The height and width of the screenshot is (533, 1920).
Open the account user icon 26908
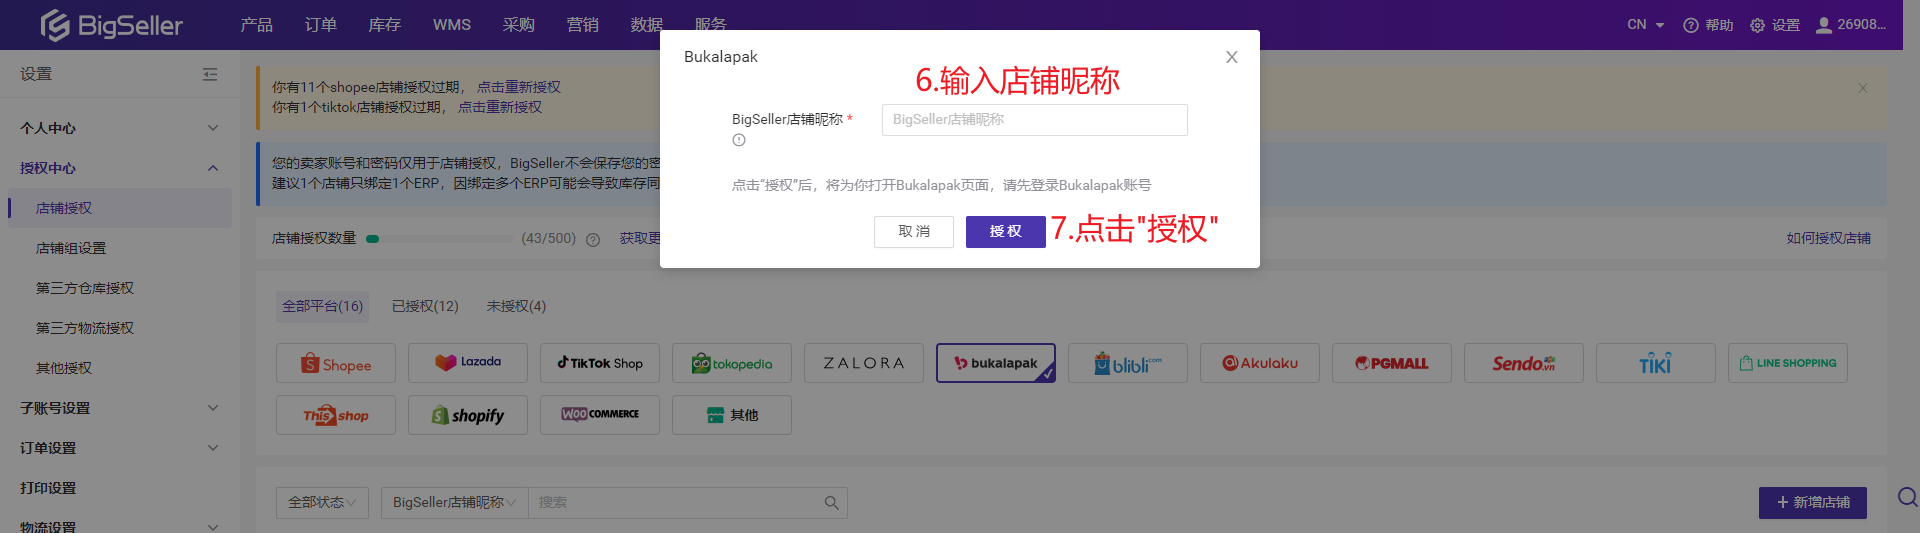pos(1824,25)
